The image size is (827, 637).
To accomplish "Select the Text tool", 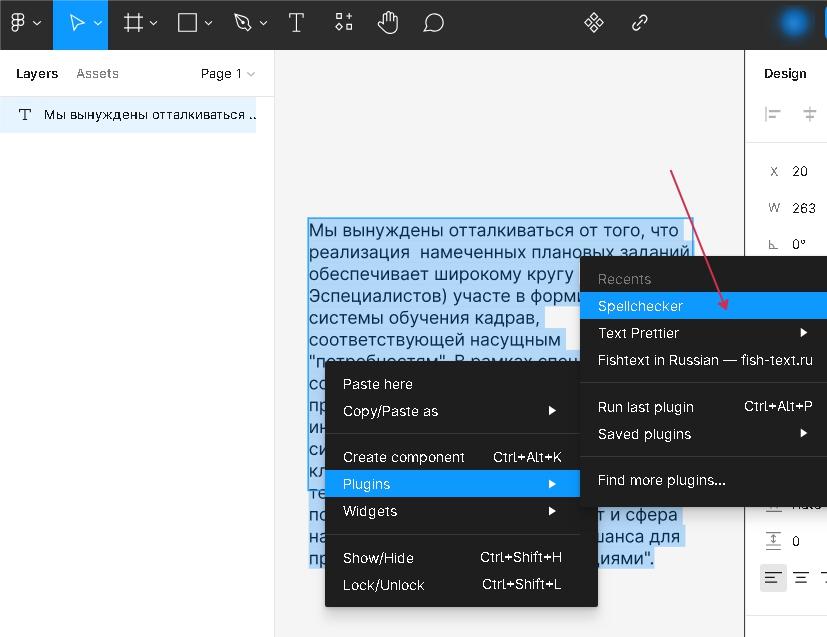I will click(x=296, y=23).
